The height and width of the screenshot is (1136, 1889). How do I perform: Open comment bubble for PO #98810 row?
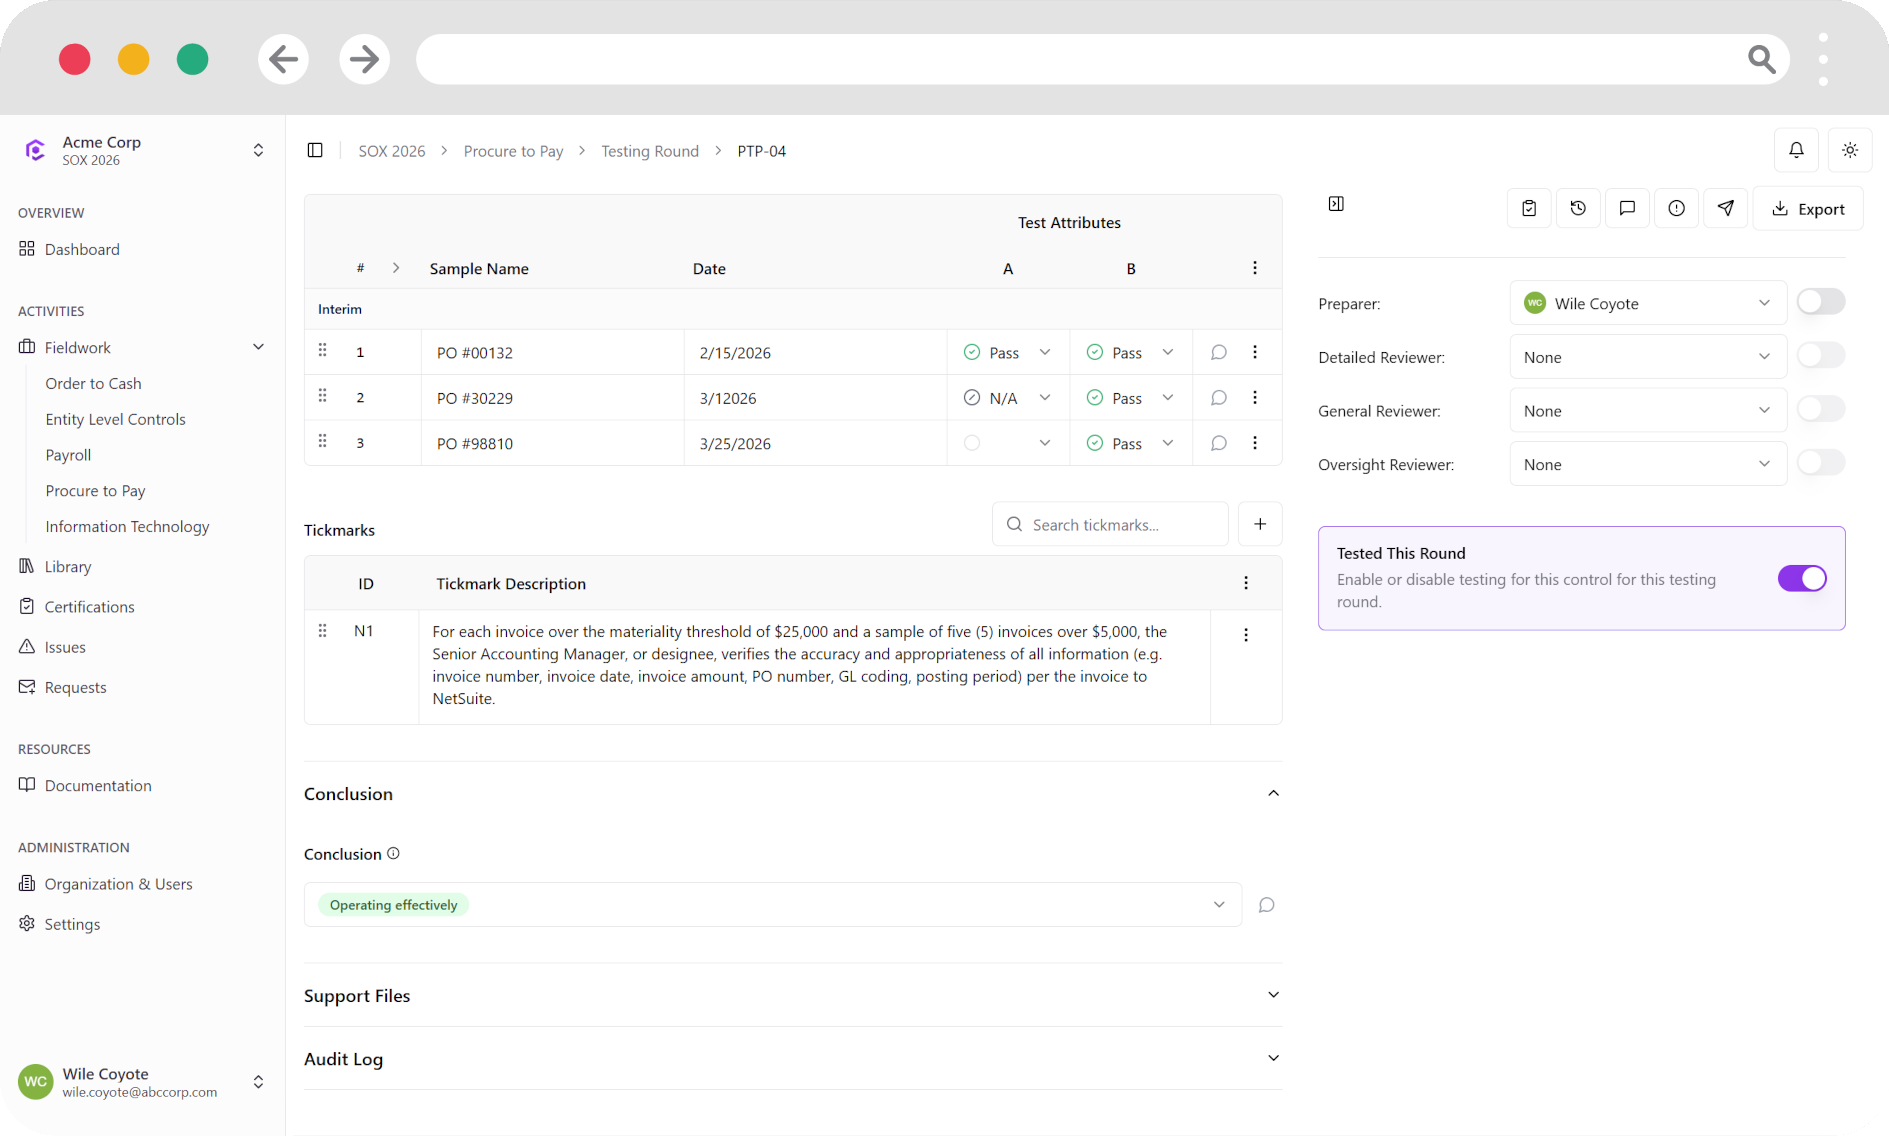click(x=1218, y=443)
